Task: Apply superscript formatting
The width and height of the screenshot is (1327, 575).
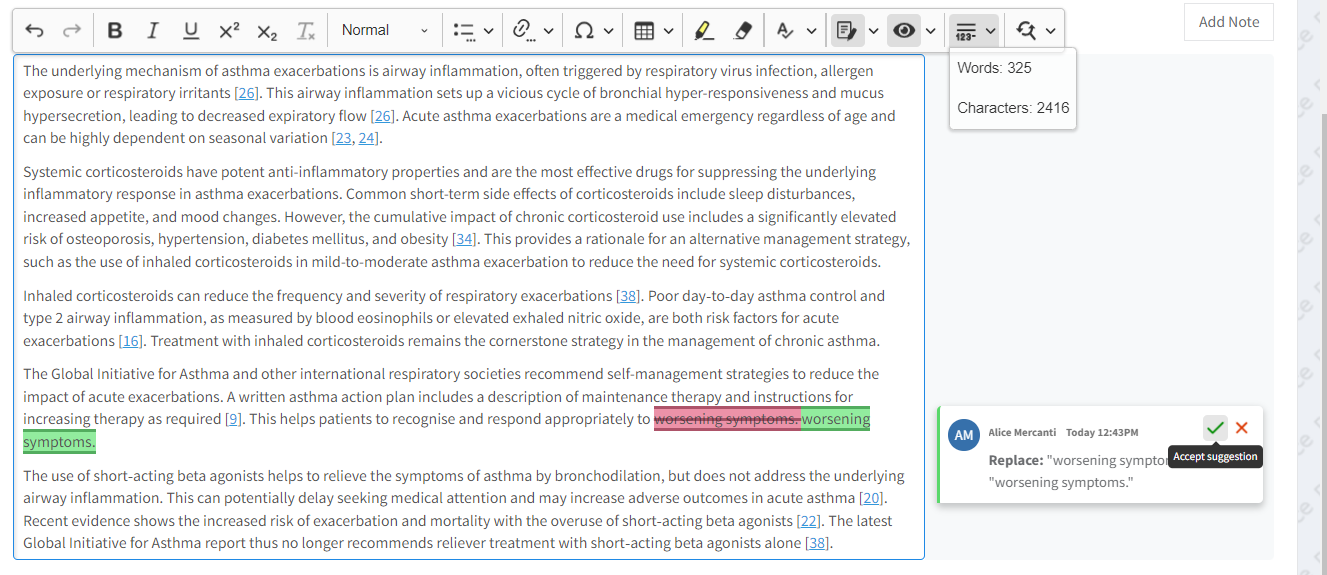Action: click(229, 31)
